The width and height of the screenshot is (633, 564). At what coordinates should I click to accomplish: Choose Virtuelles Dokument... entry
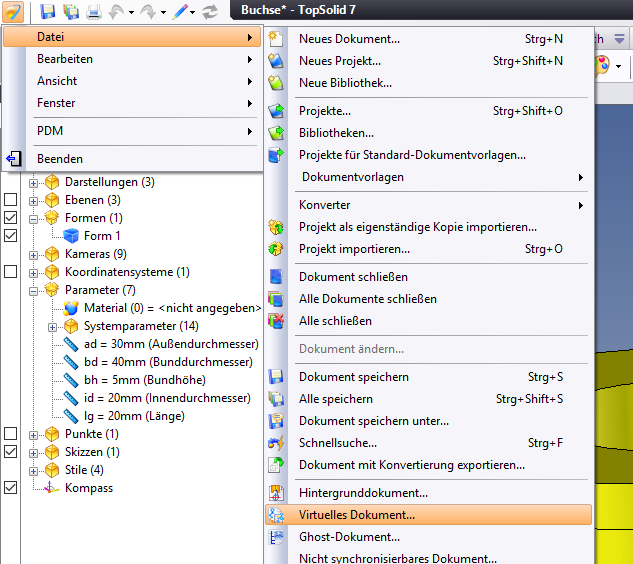pyautogui.click(x=429, y=515)
